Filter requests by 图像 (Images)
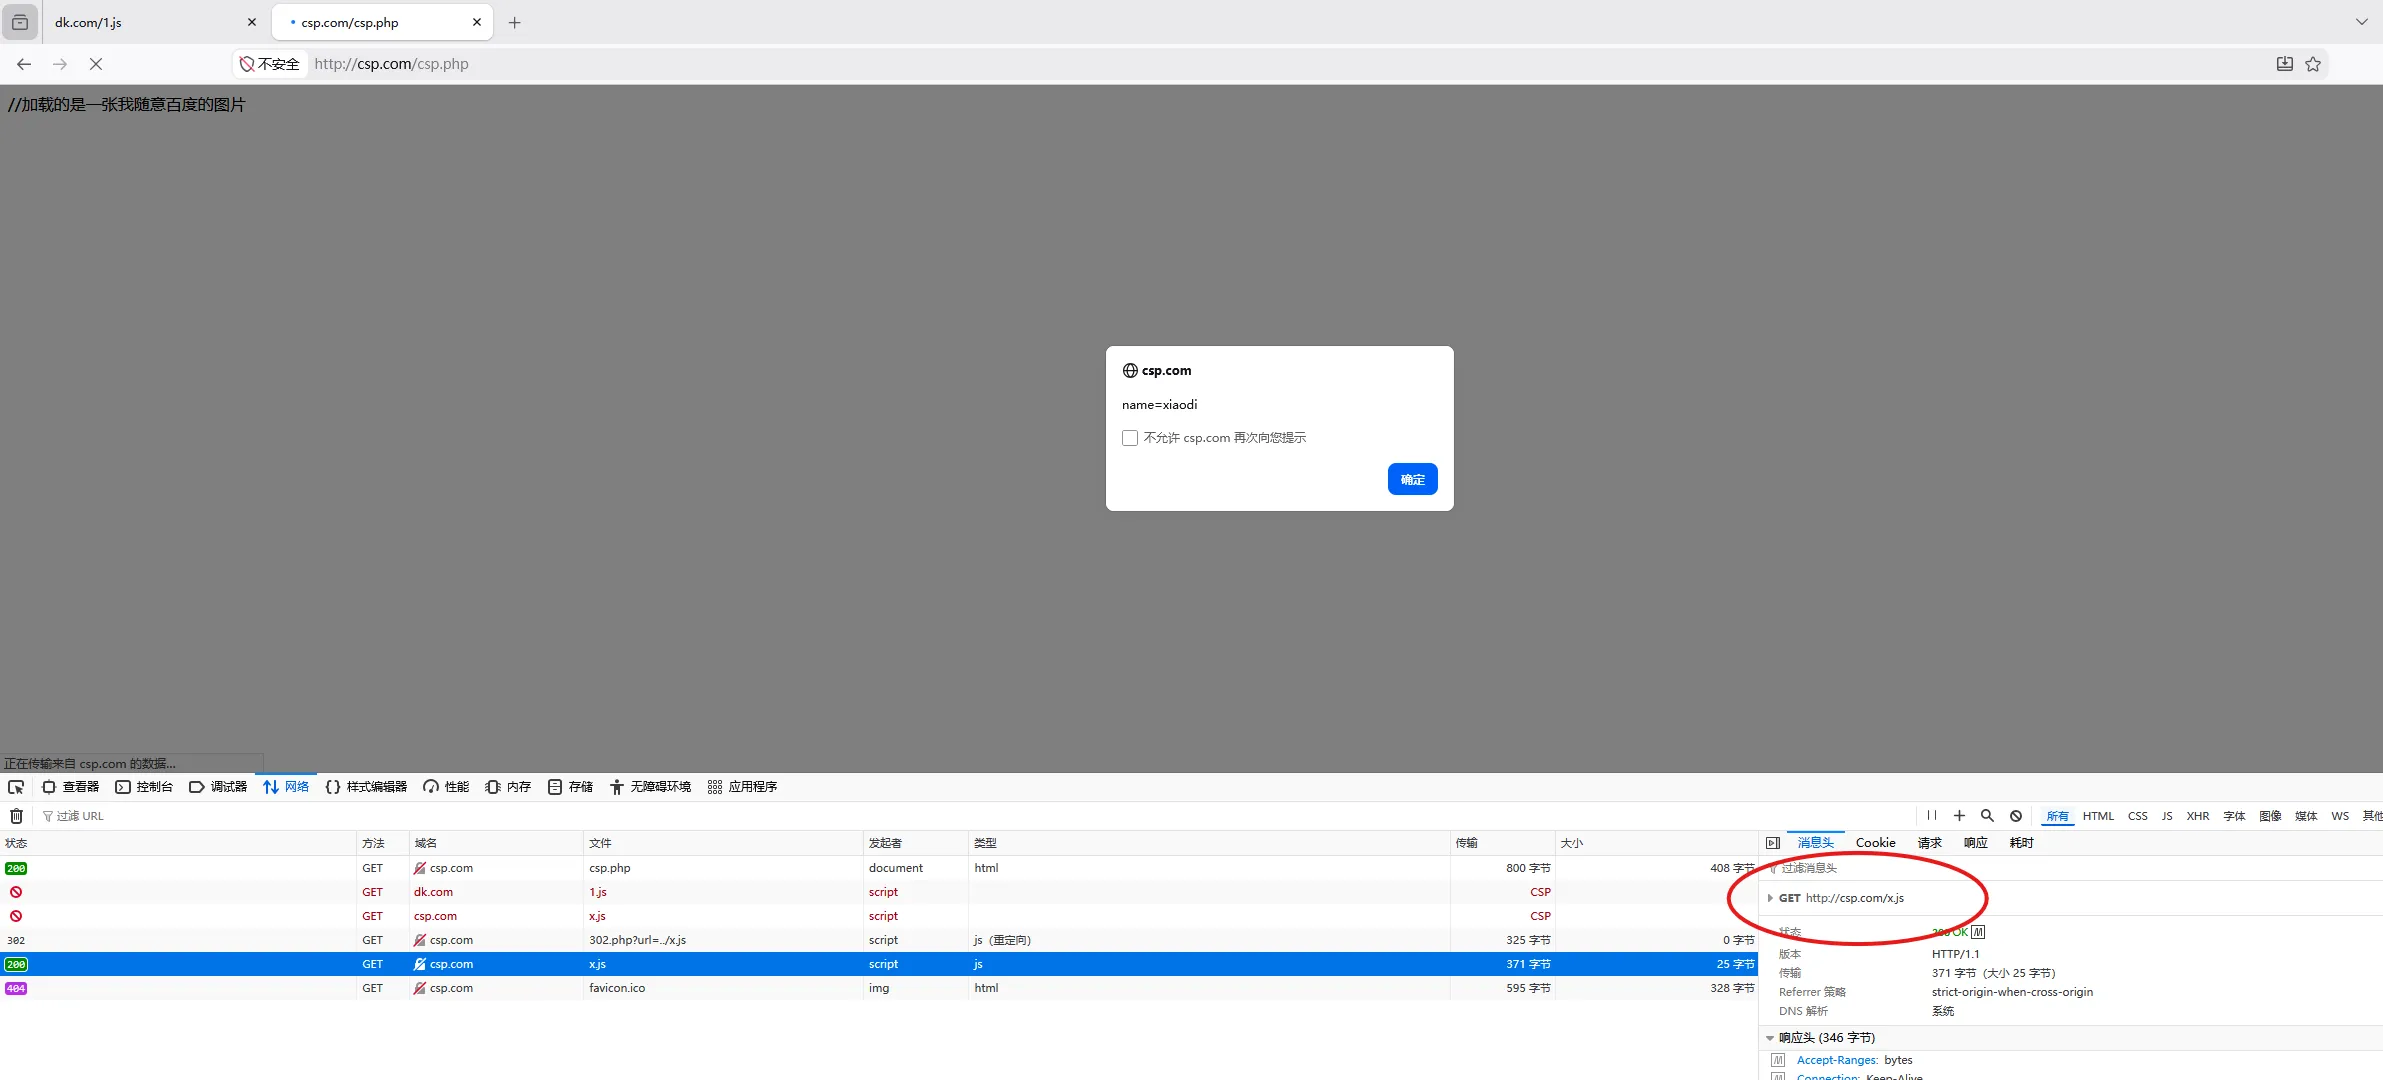 coord(2270,816)
